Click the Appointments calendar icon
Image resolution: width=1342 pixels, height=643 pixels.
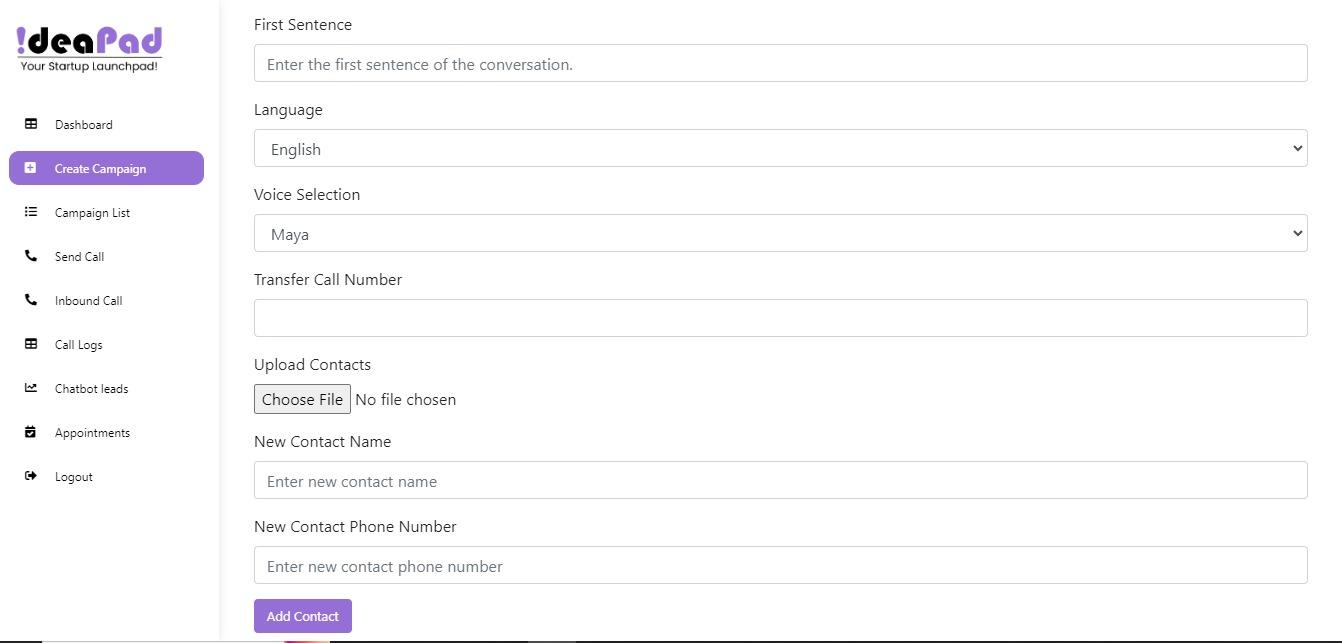31,432
